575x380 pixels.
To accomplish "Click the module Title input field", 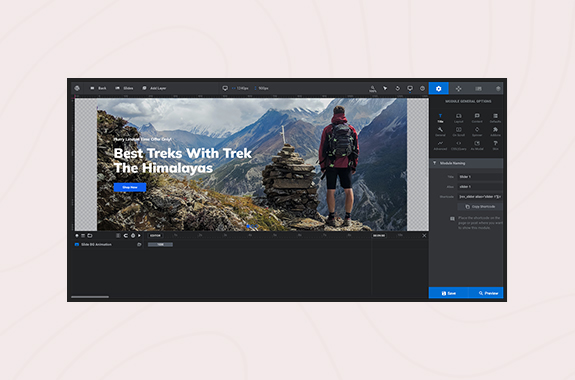I will click(480, 177).
